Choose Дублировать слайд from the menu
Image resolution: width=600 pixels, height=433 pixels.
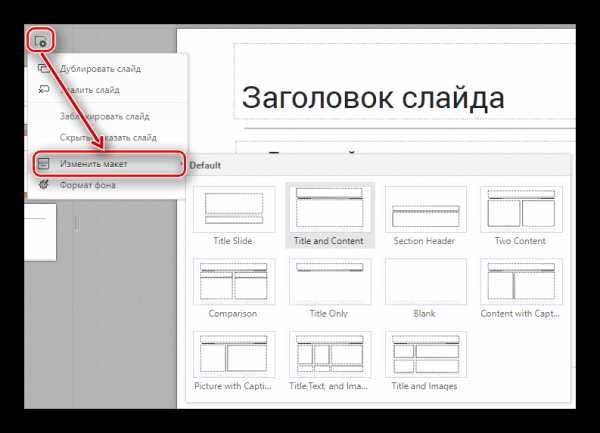click(108, 69)
